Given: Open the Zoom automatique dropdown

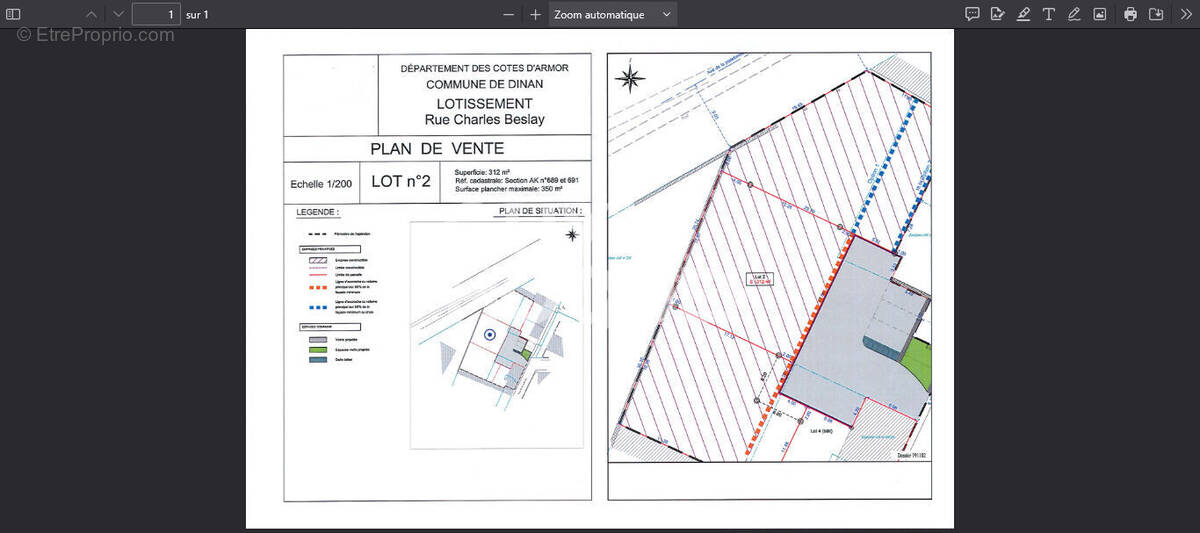Looking at the screenshot, I should point(612,14).
